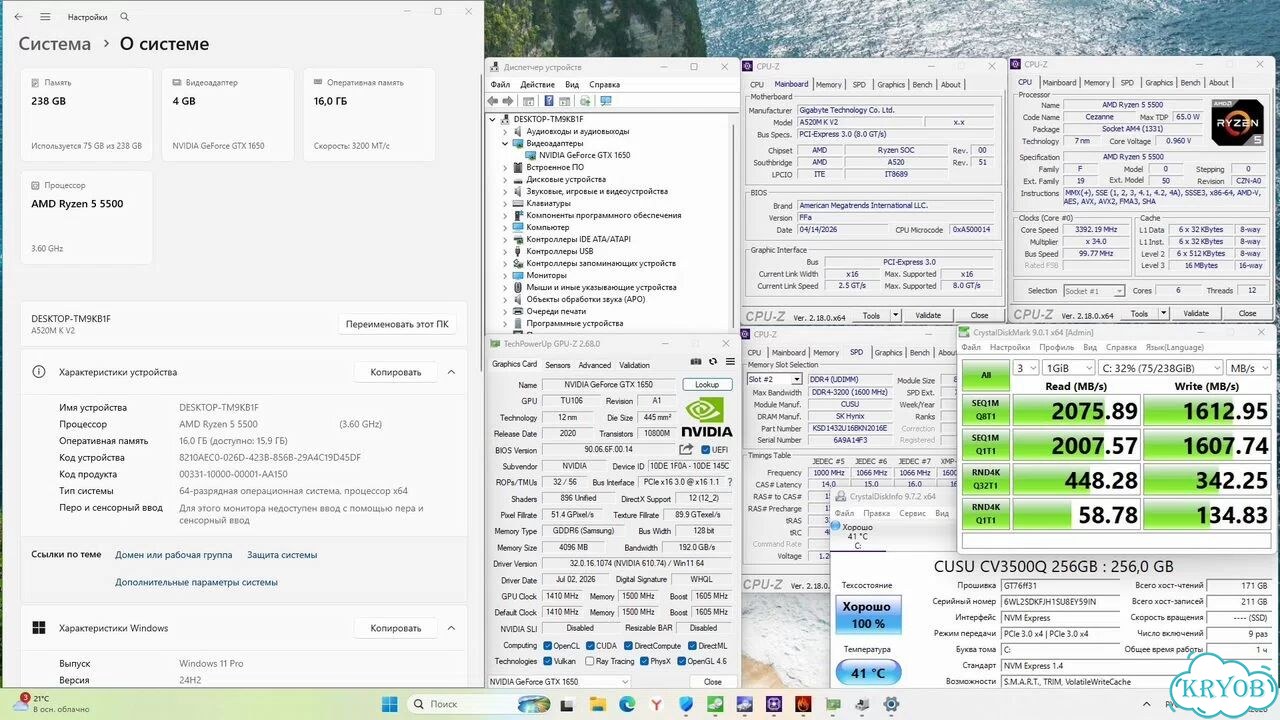Click Хорошо 100% health status box
Image resolution: width=1280 pixels, height=720 pixels.
[x=867, y=615]
